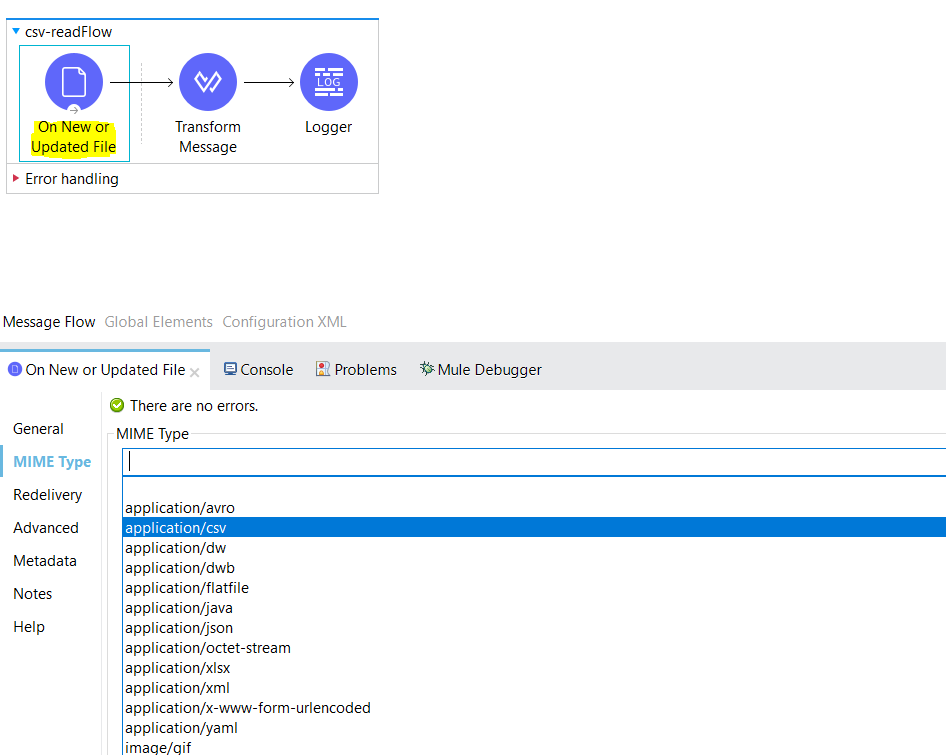Open the General settings section
The height and width of the screenshot is (755, 946).
(38, 429)
